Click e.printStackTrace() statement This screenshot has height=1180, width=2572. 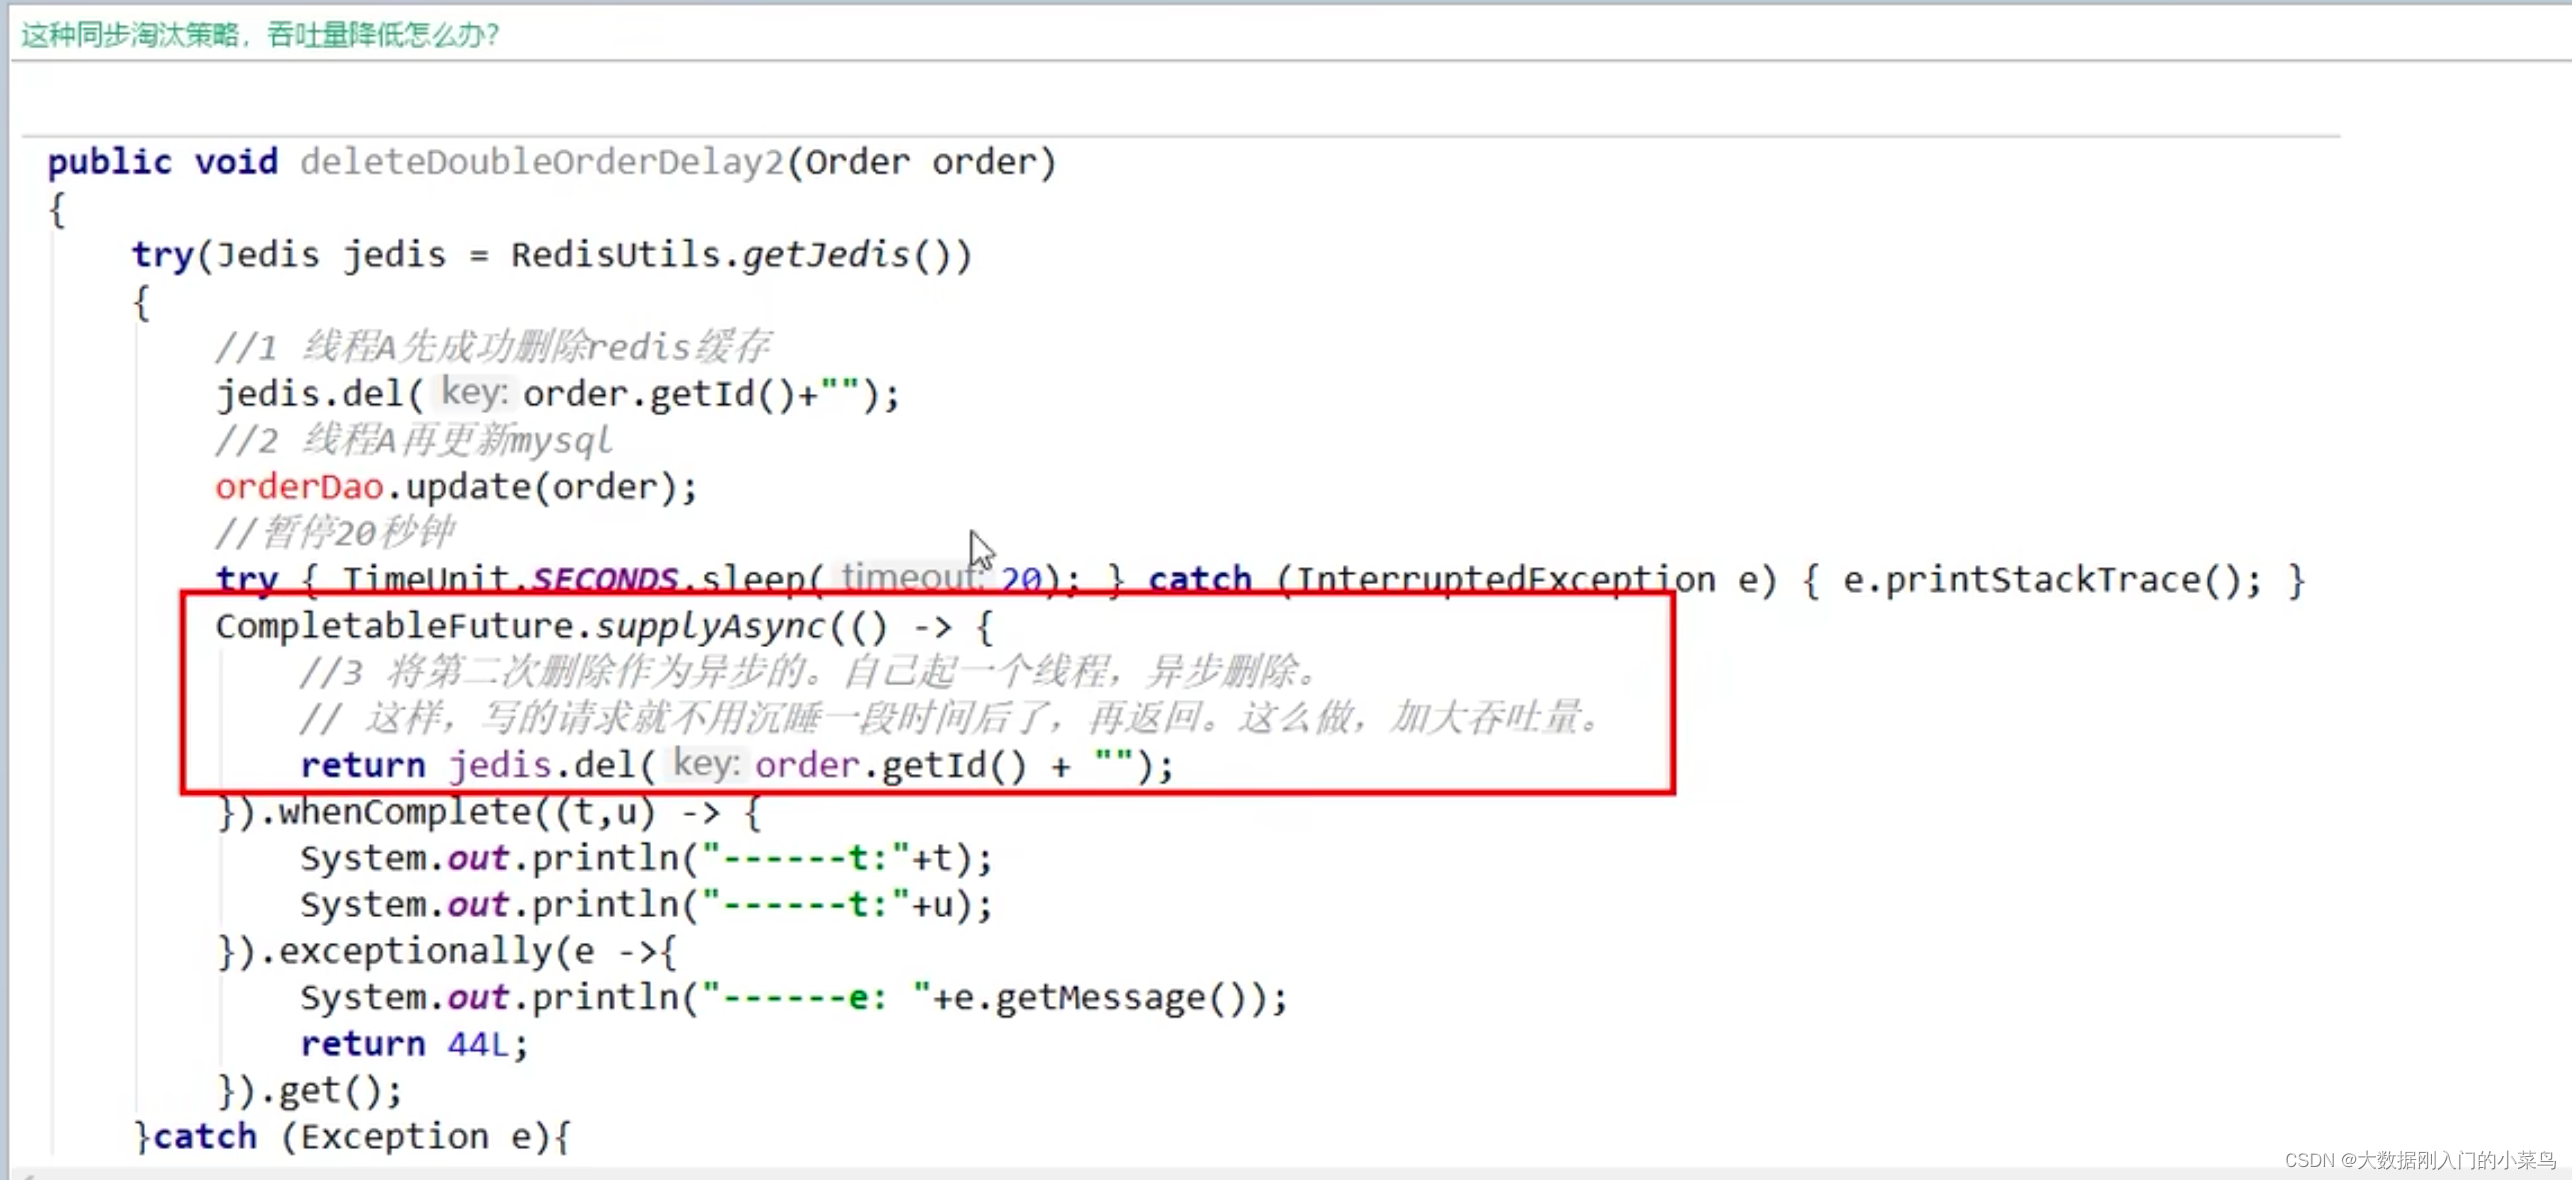pyautogui.click(x=2052, y=580)
